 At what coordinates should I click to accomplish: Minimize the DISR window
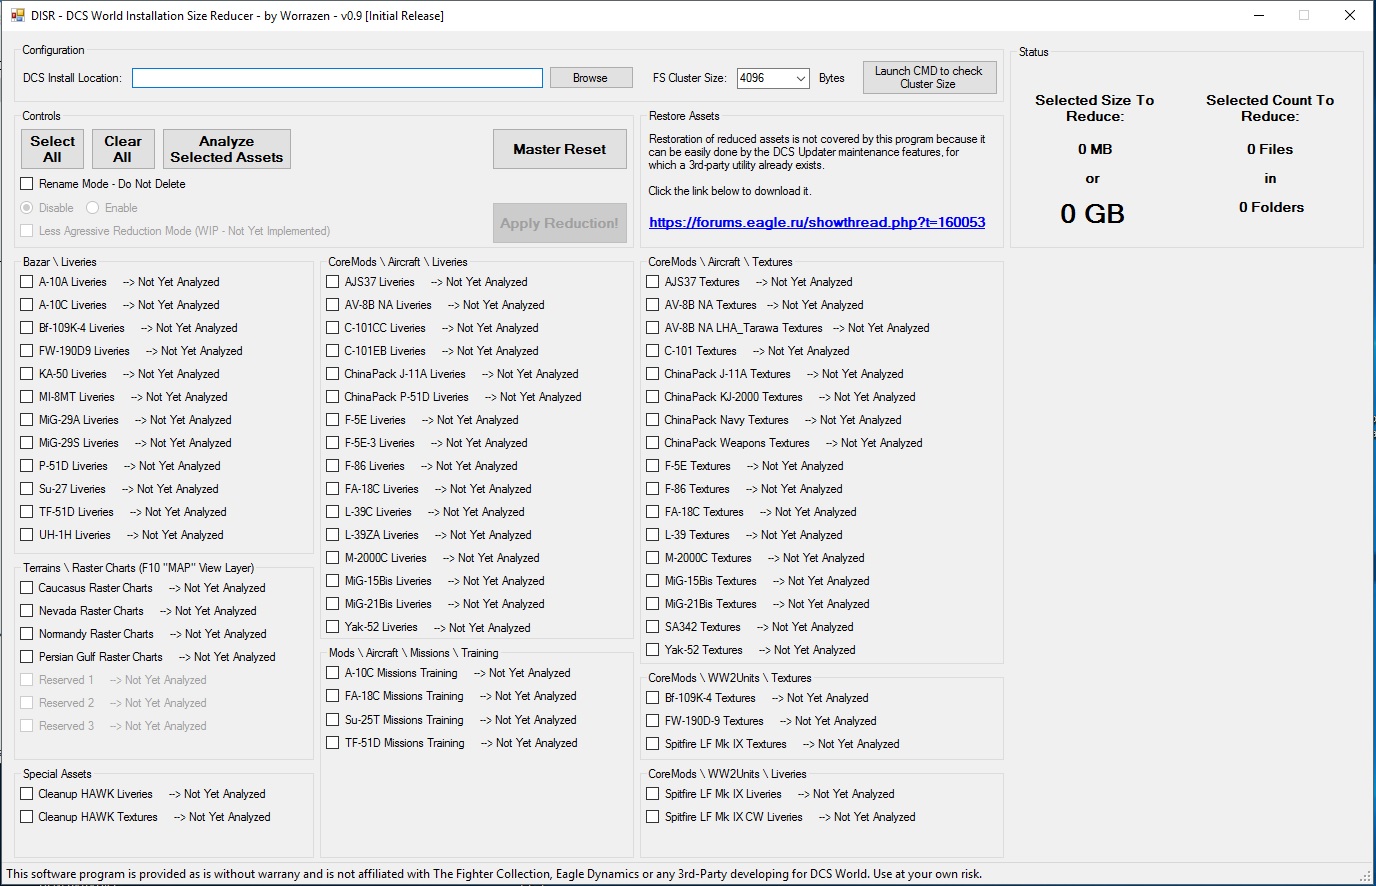point(1257,15)
